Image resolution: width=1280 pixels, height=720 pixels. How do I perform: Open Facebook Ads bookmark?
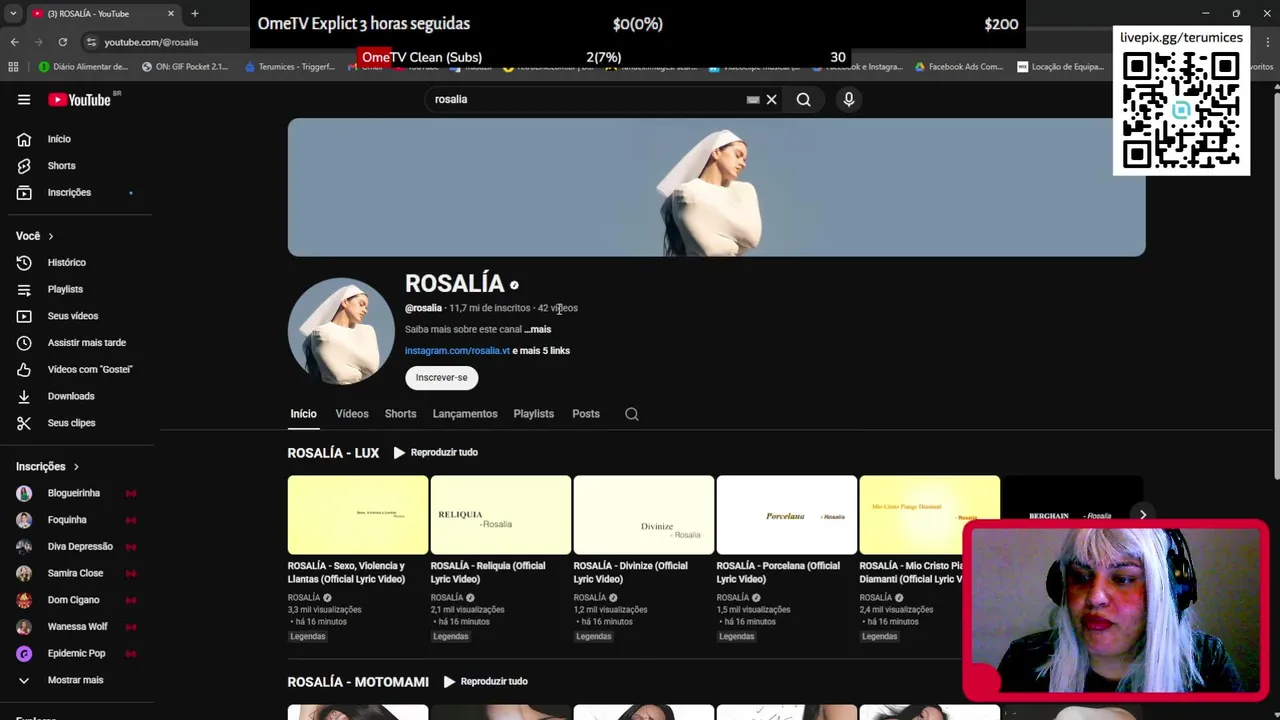click(959, 67)
